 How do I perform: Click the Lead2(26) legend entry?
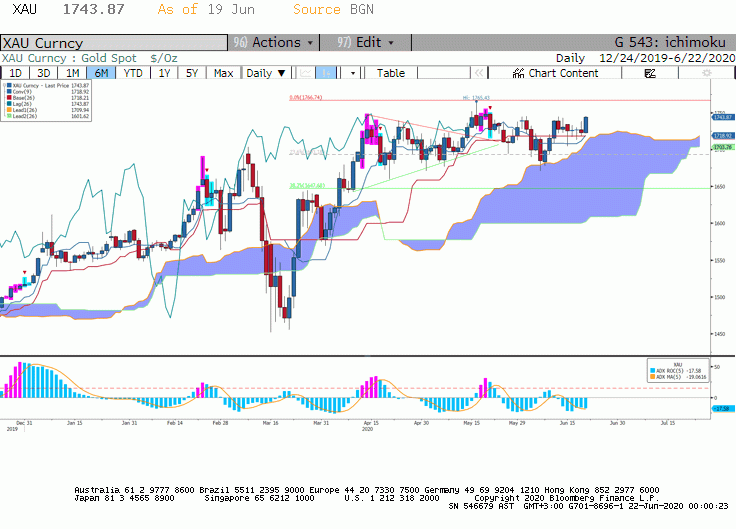pyautogui.click(x=46, y=116)
